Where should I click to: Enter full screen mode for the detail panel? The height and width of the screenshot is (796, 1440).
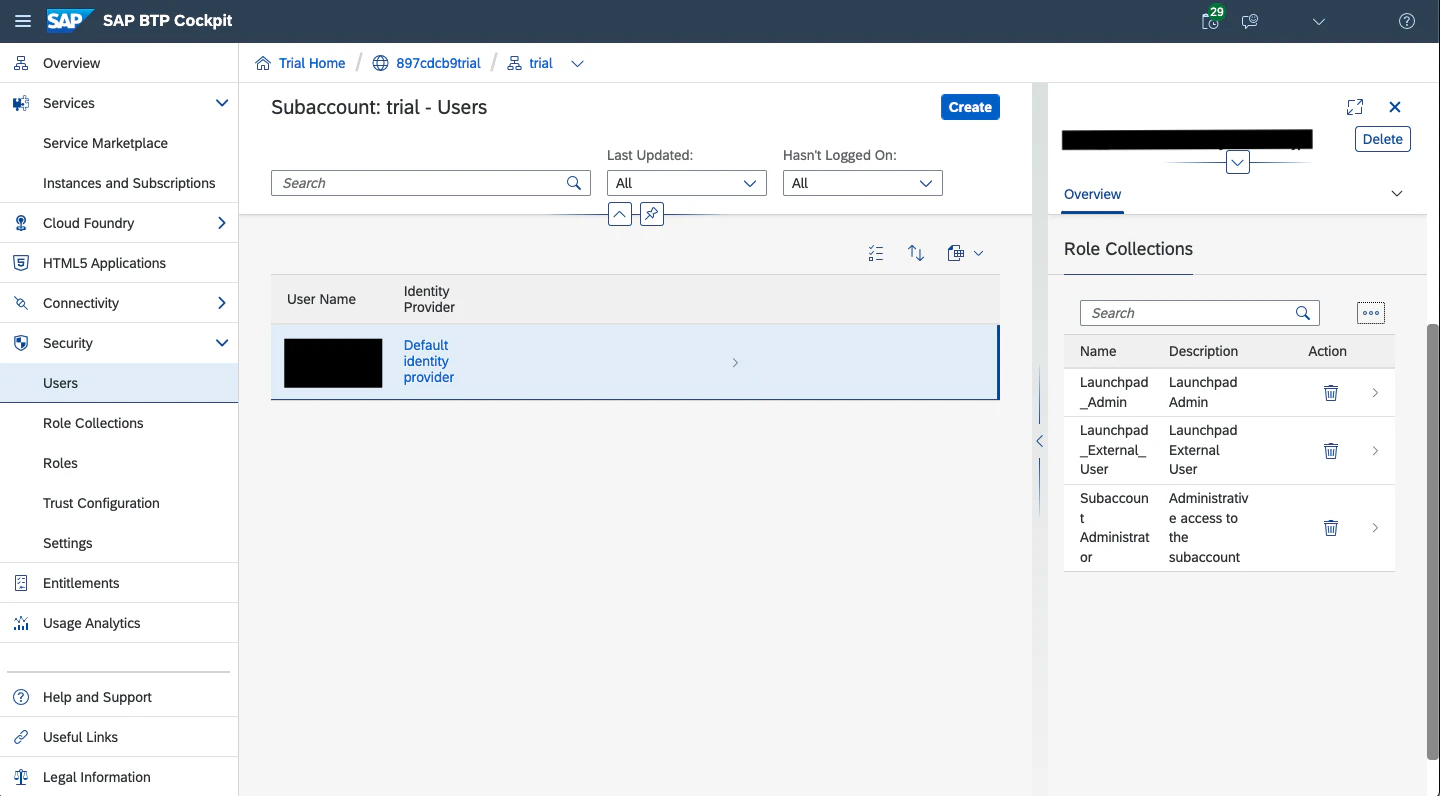1355,107
